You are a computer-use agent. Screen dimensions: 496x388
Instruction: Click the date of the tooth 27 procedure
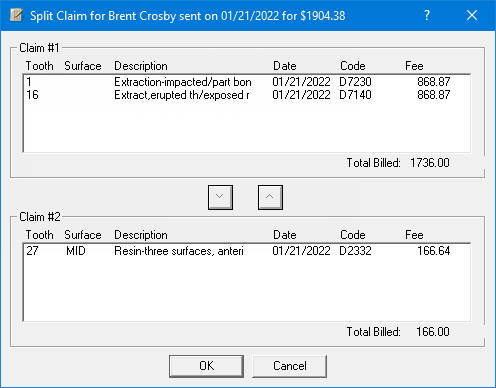point(301,251)
